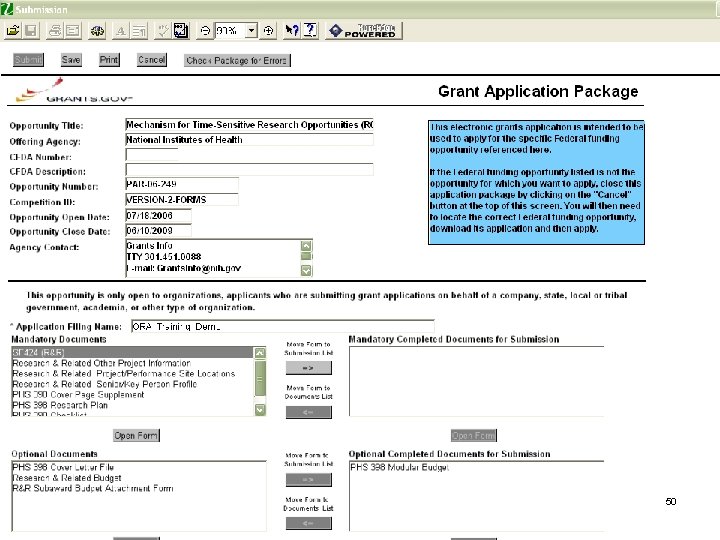Click Grants Info line in Agency Contact
This screenshot has height=540, width=720.
pyautogui.click(x=149, y=246)
